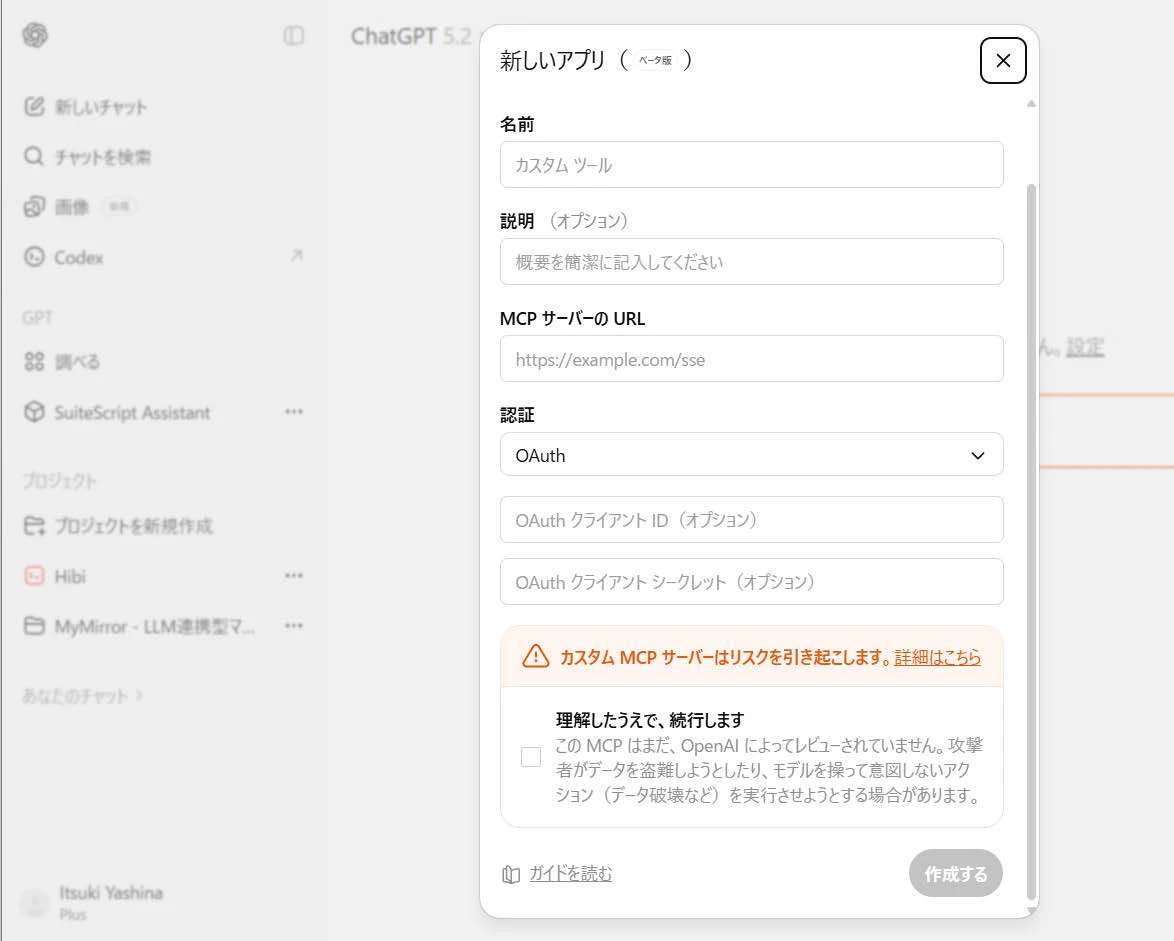Screen dimensions: 1174x941
Task: Click the 名前 input field
Action: [752, 165]
